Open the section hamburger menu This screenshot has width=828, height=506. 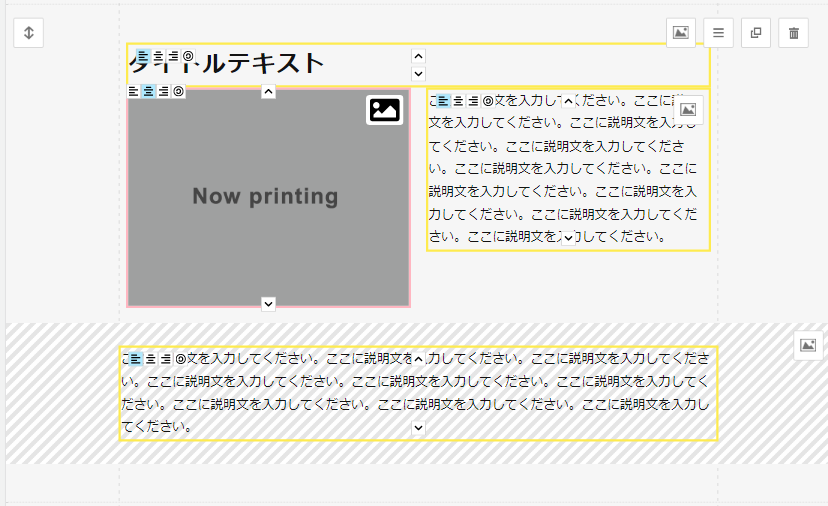718,32
